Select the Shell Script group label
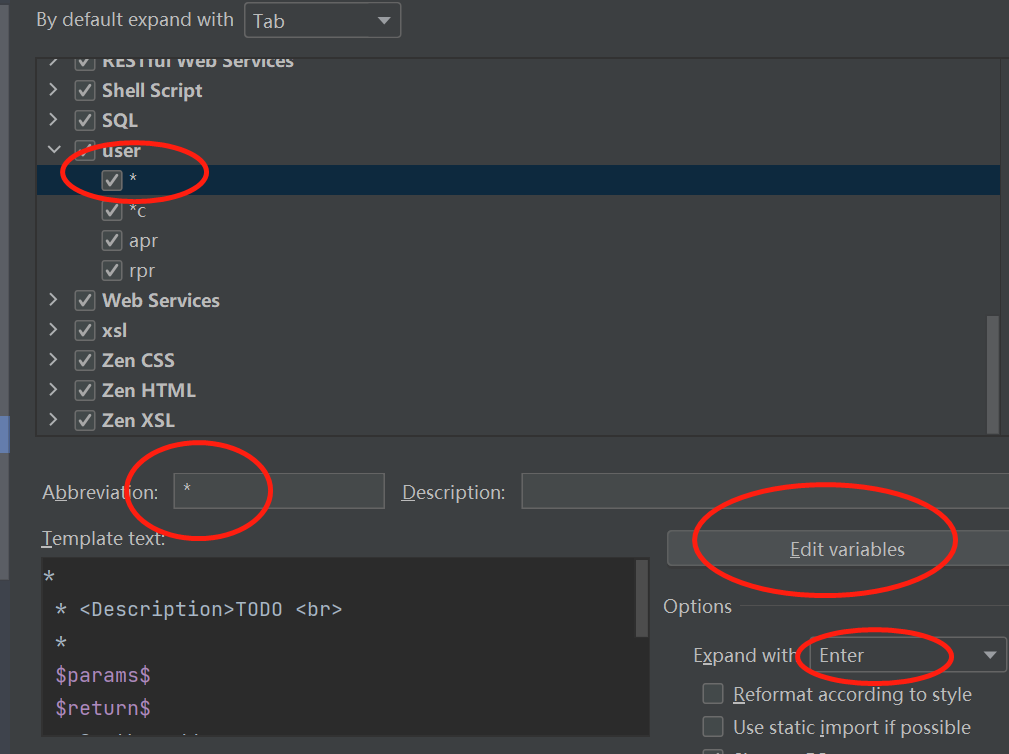The width and height of the screenshot is (1009, 754). tap(152, 91)
